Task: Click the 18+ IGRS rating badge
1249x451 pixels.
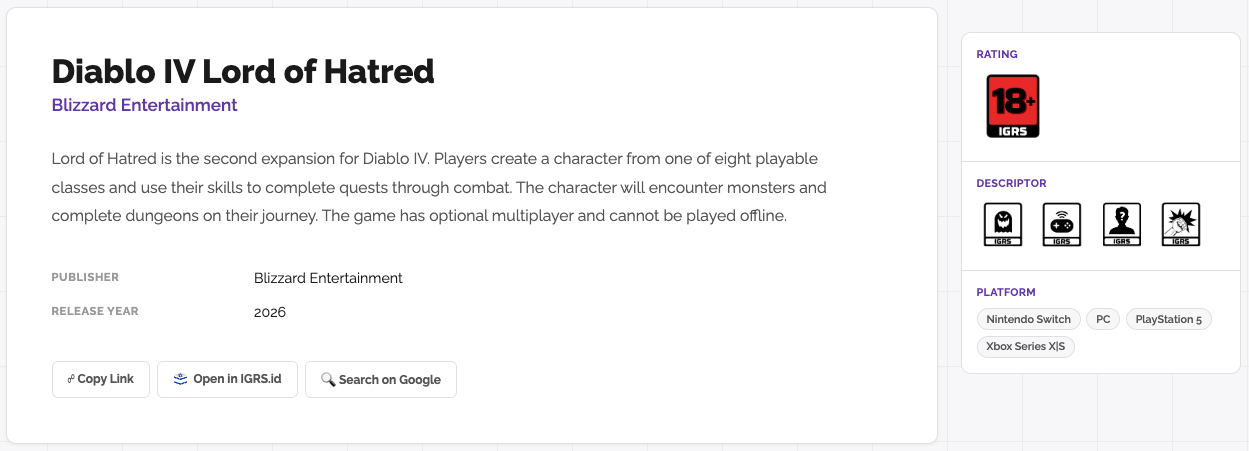Action: 1012,106
